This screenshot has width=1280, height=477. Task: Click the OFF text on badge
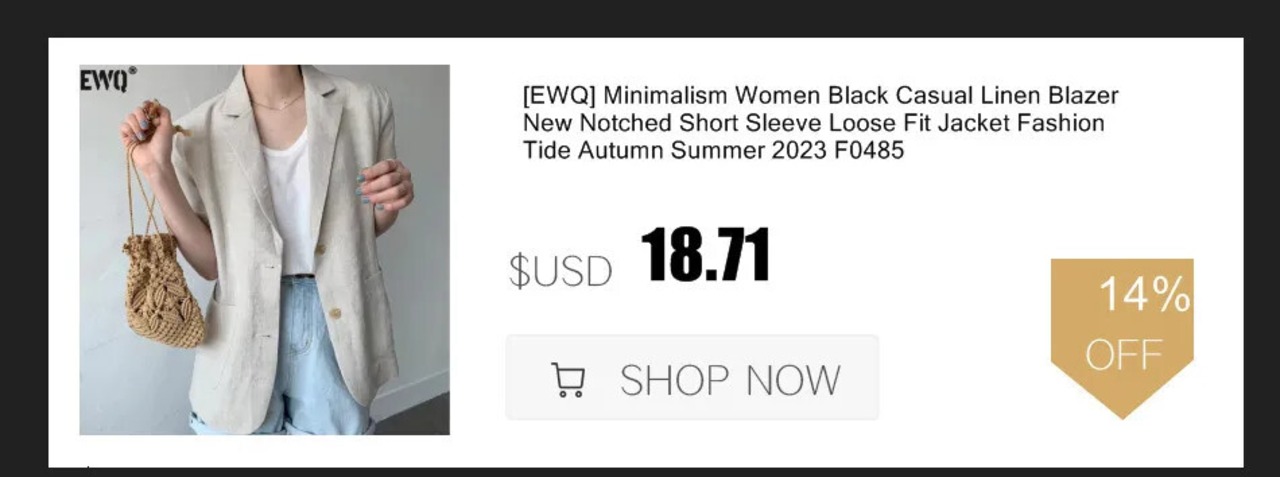click(1124, 354)
